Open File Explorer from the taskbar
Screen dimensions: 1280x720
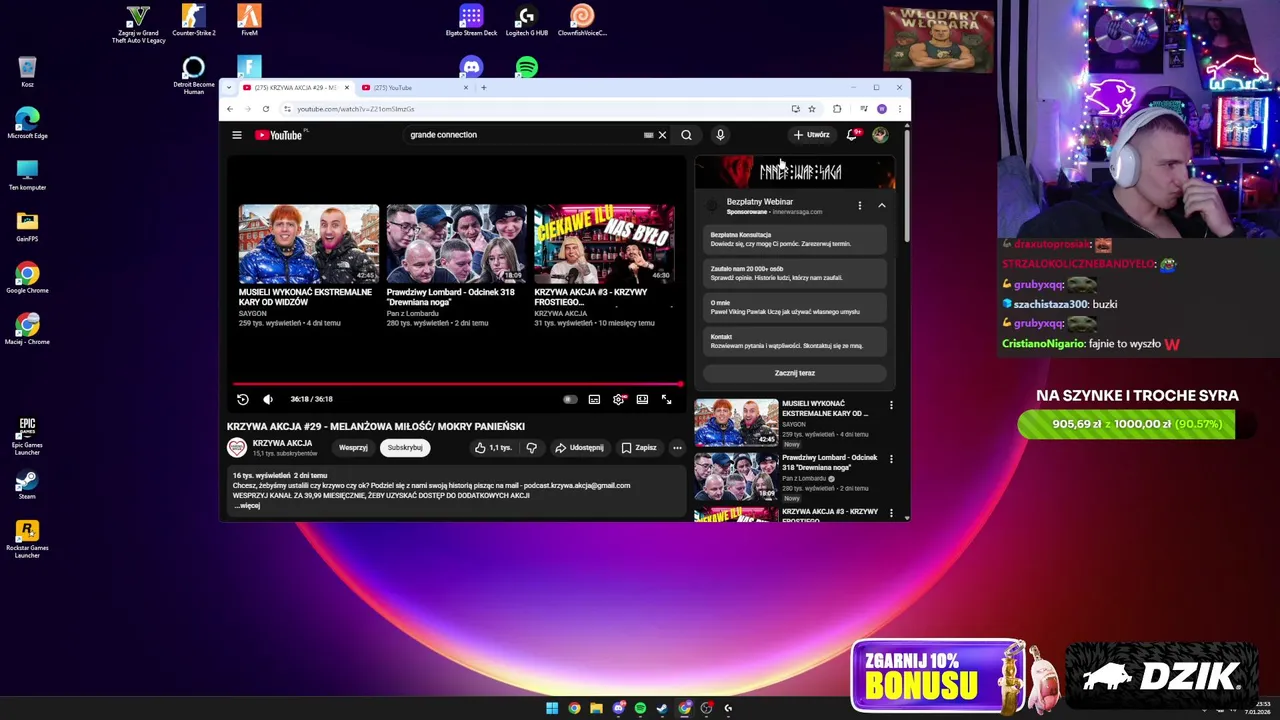click(x=596, y=708)
